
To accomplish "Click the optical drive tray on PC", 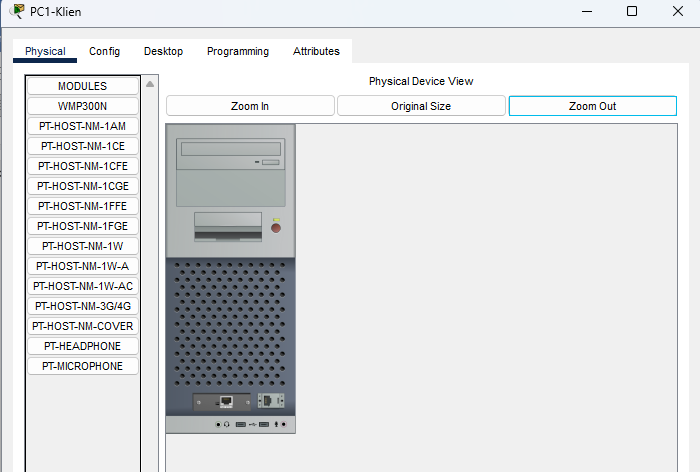I will tap(231, 149).
